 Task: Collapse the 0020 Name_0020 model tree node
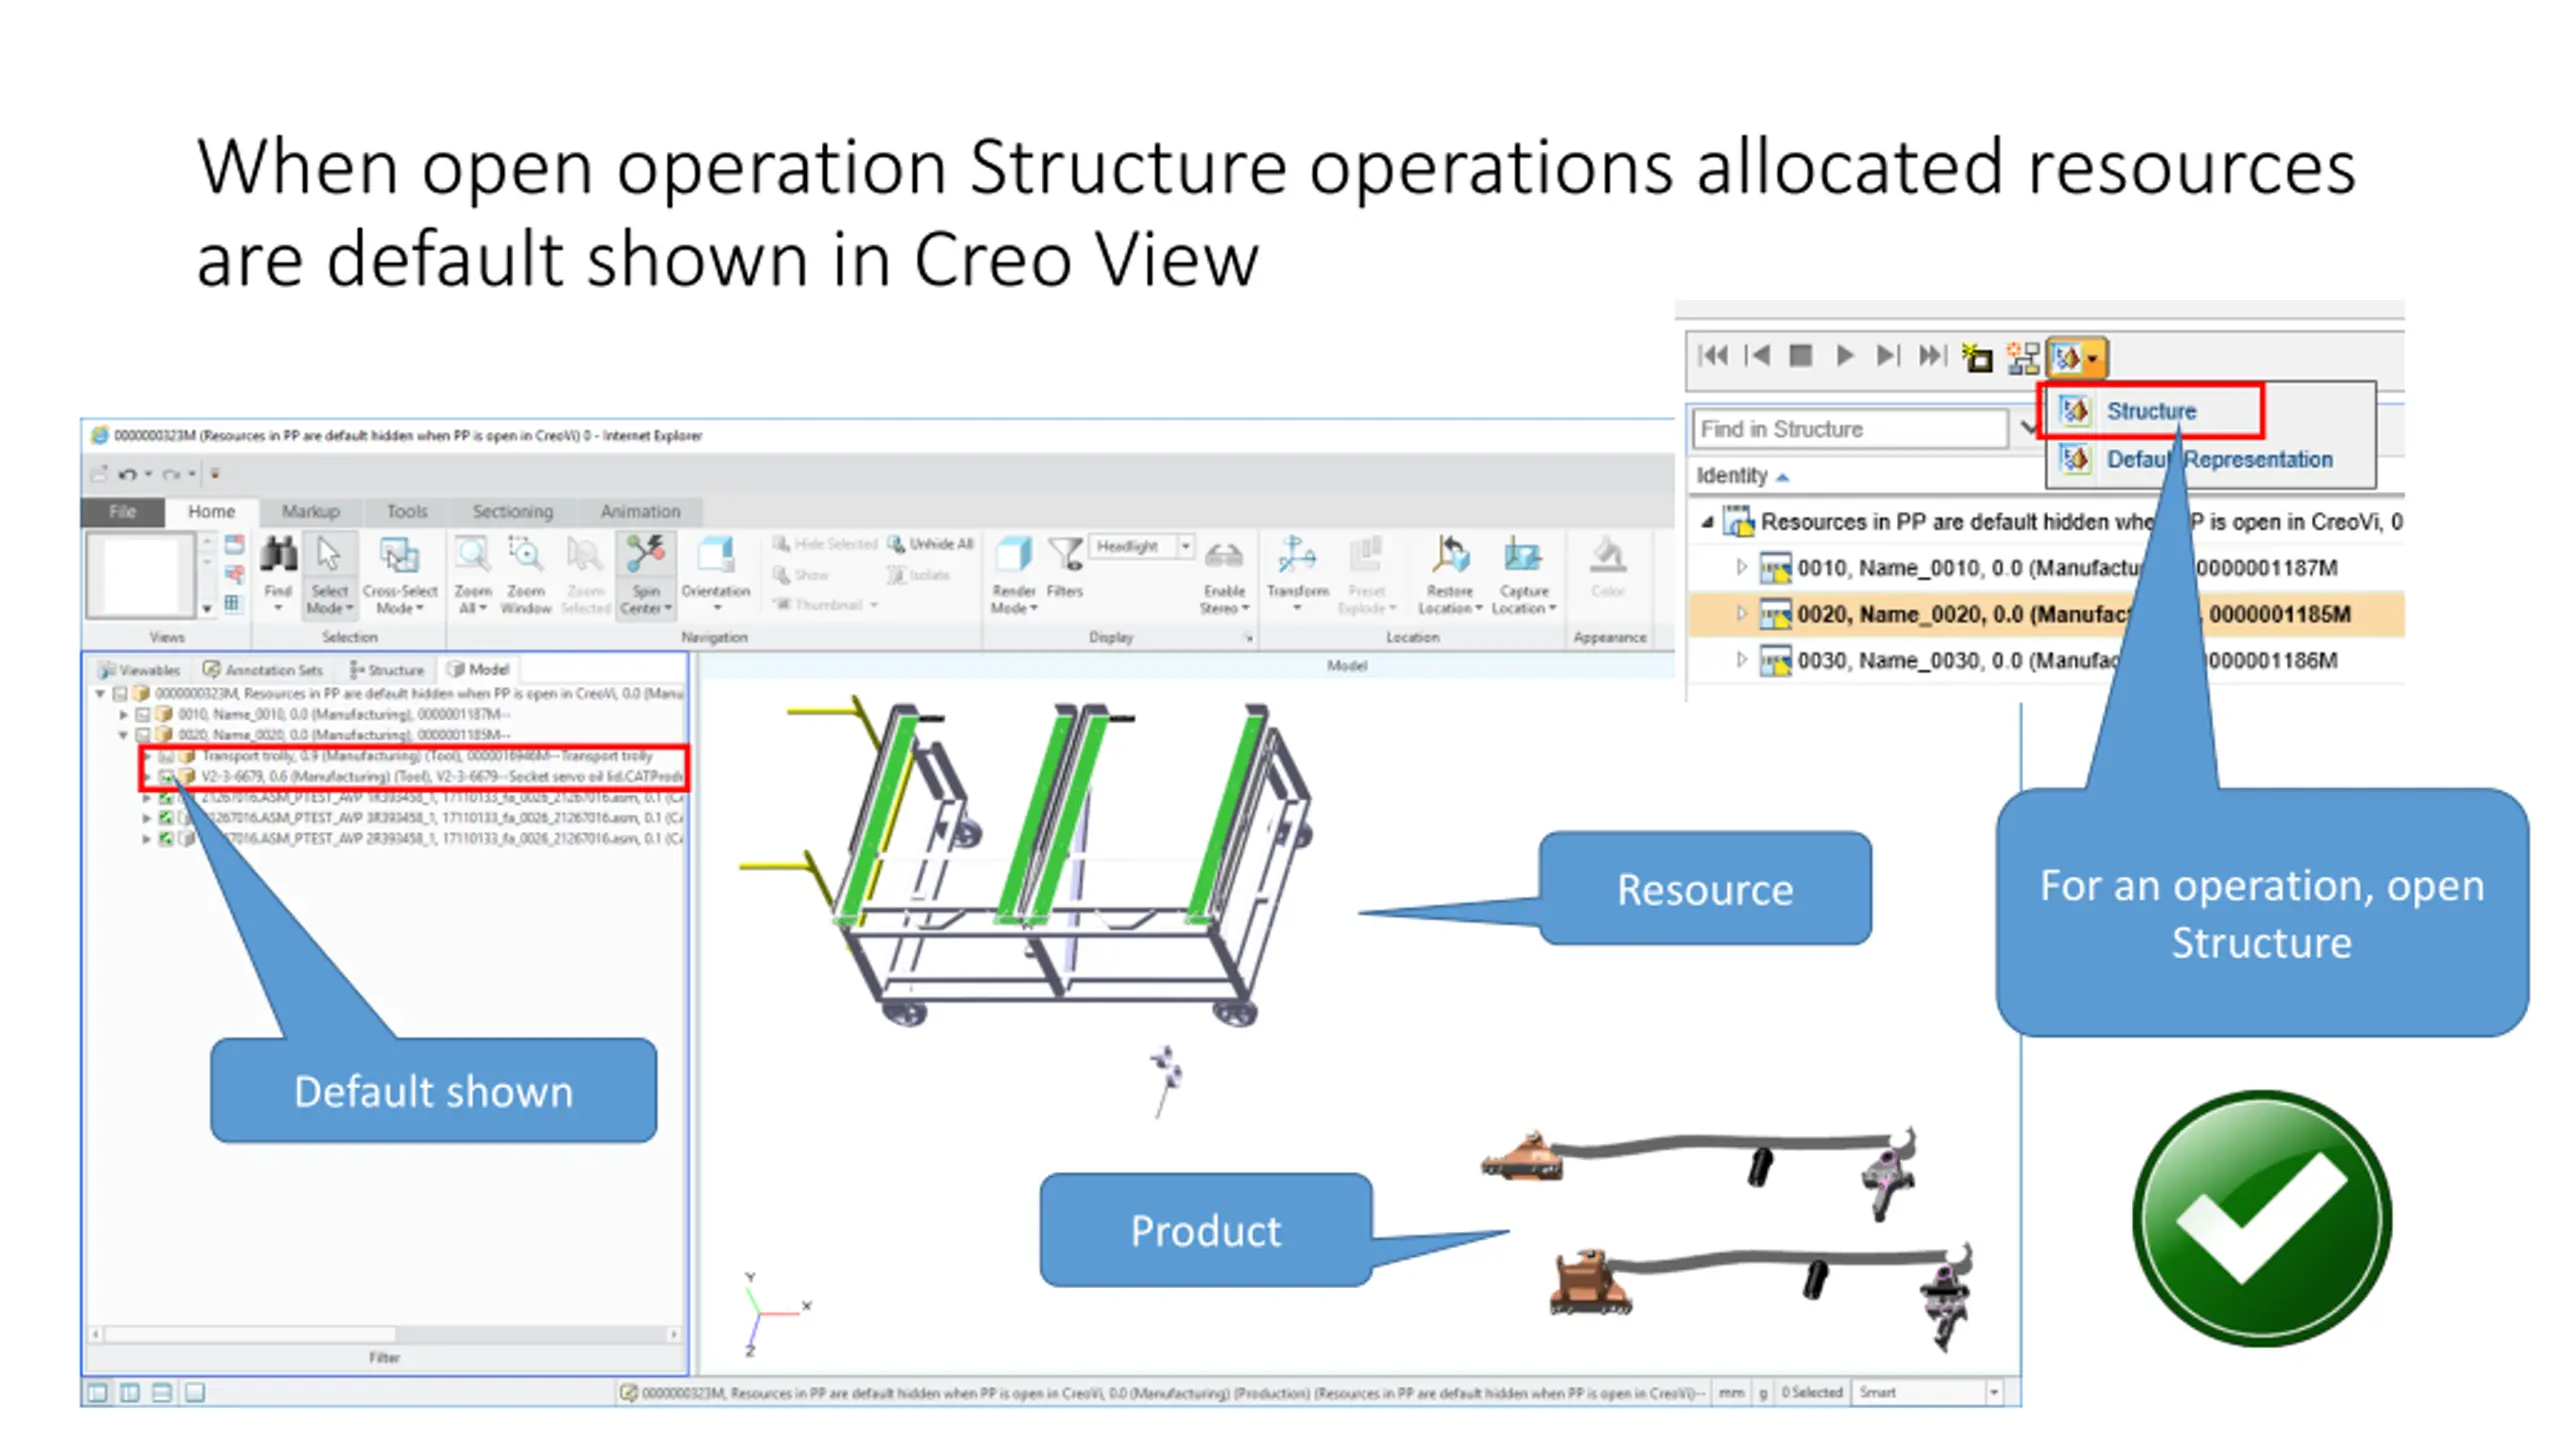pyautogui.click(x=123, y=735)
